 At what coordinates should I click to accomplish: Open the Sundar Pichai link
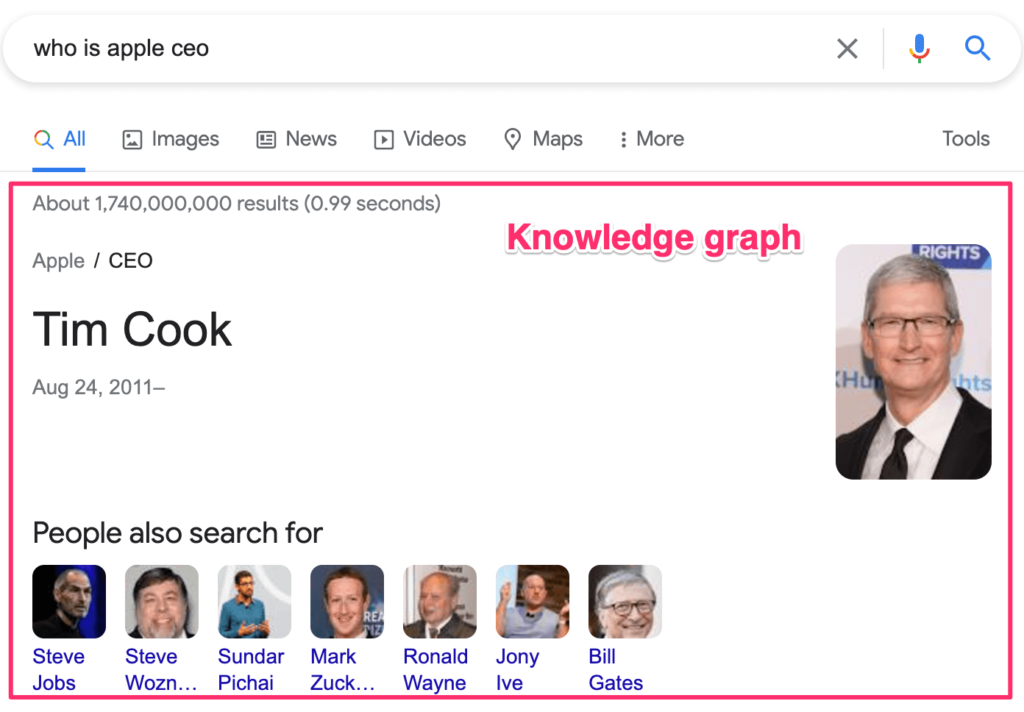[251, 669]
